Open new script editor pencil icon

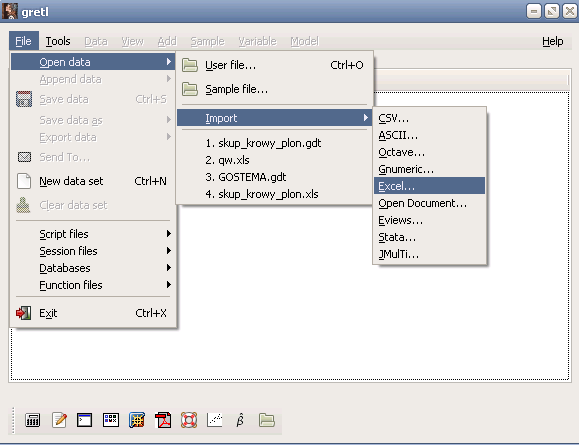[59, 420]
